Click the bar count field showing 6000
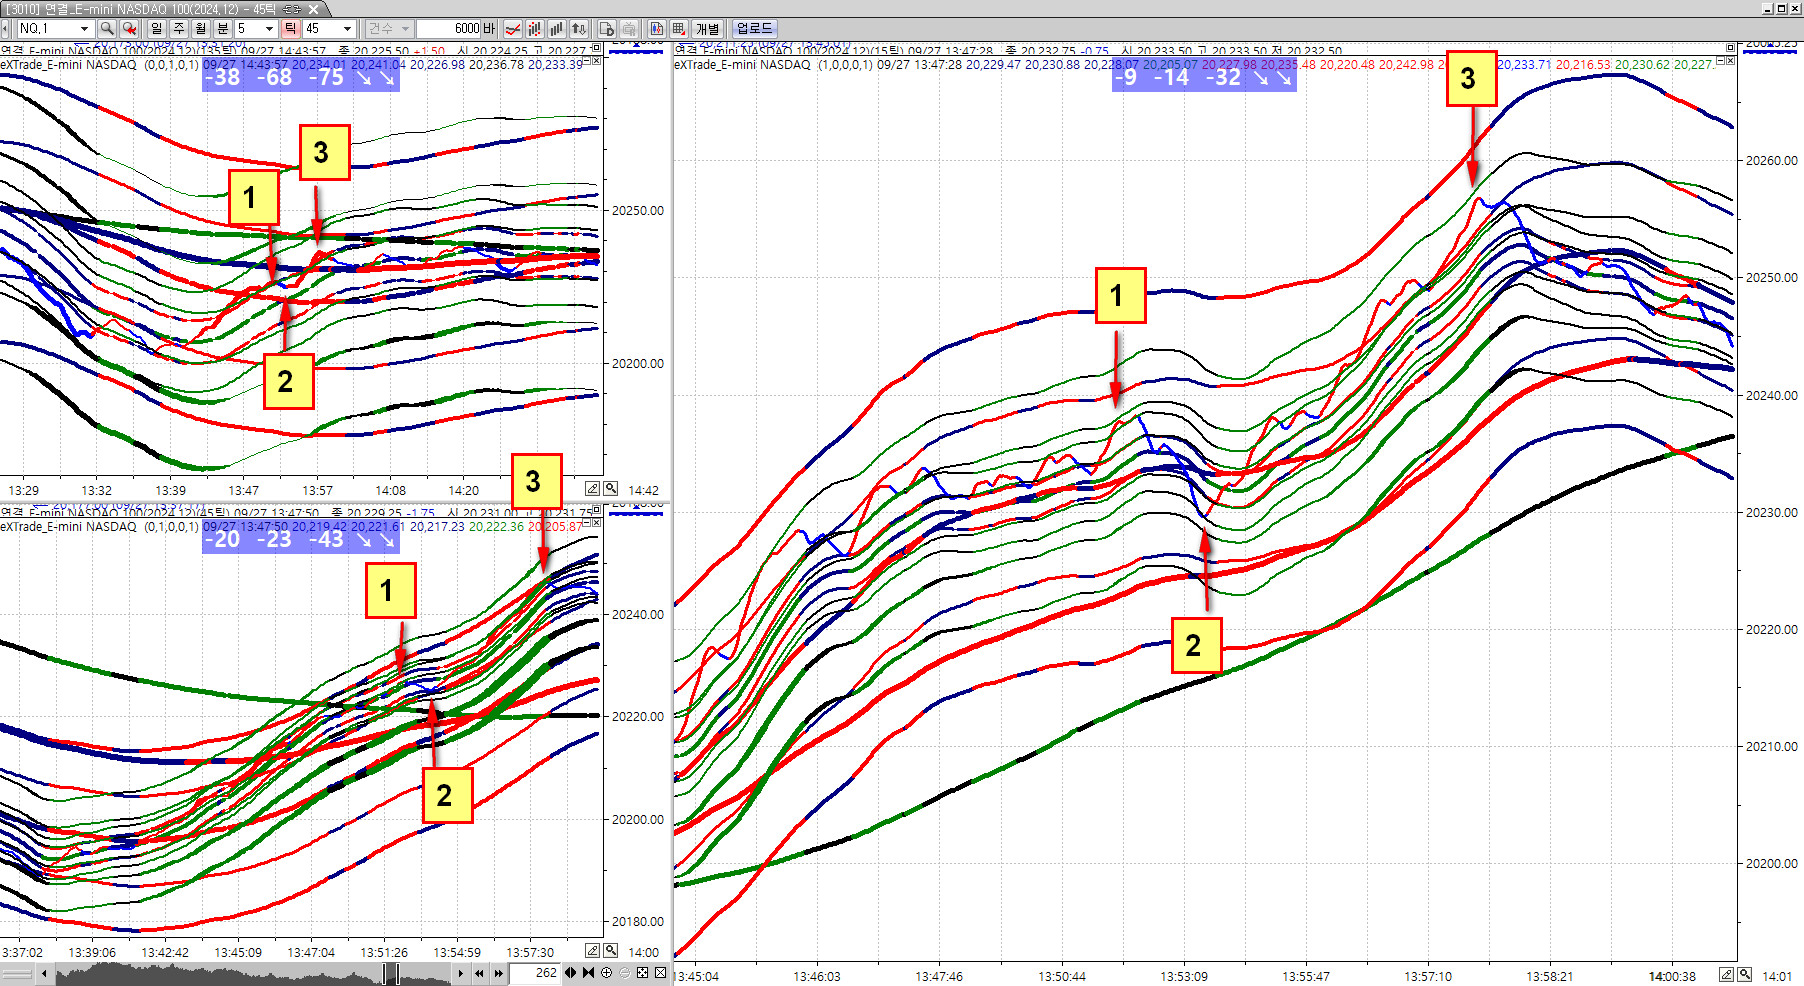 coord(449,29)
